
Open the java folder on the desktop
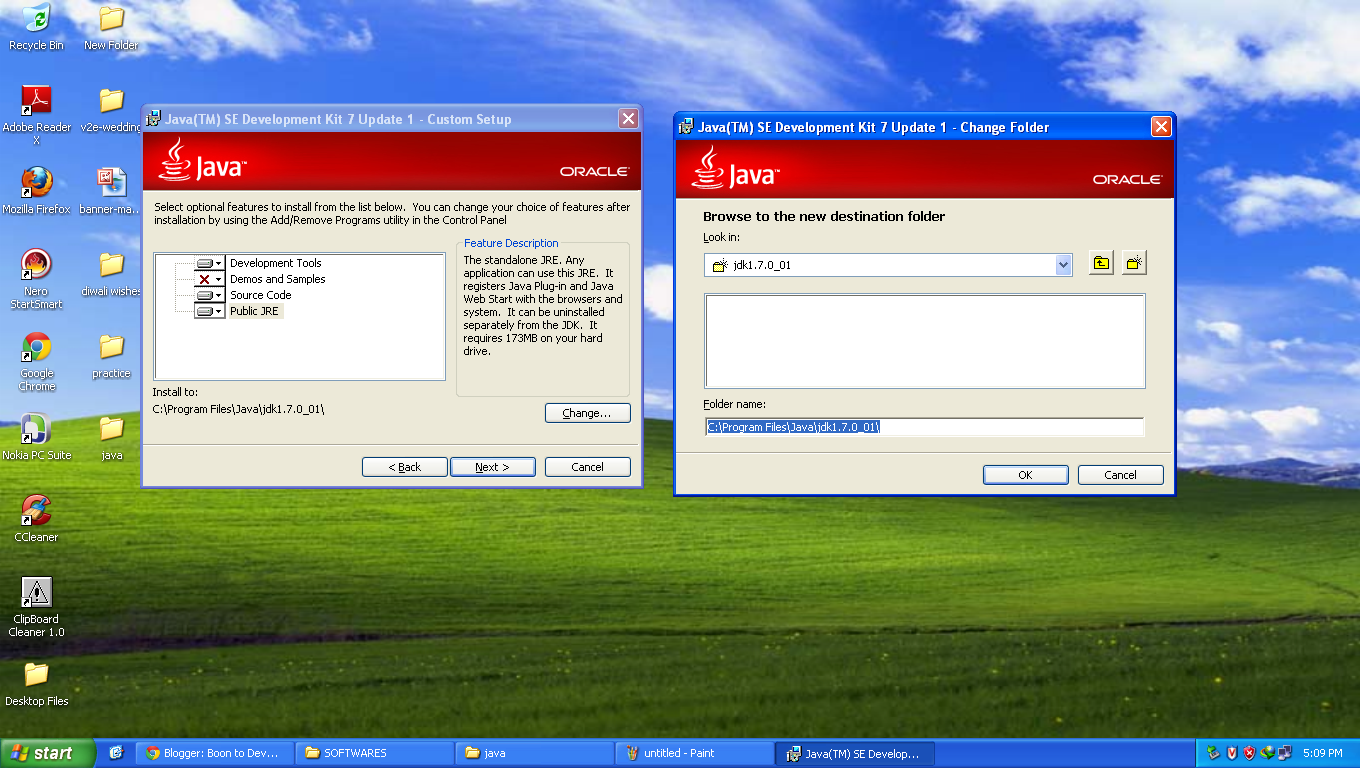111,437
